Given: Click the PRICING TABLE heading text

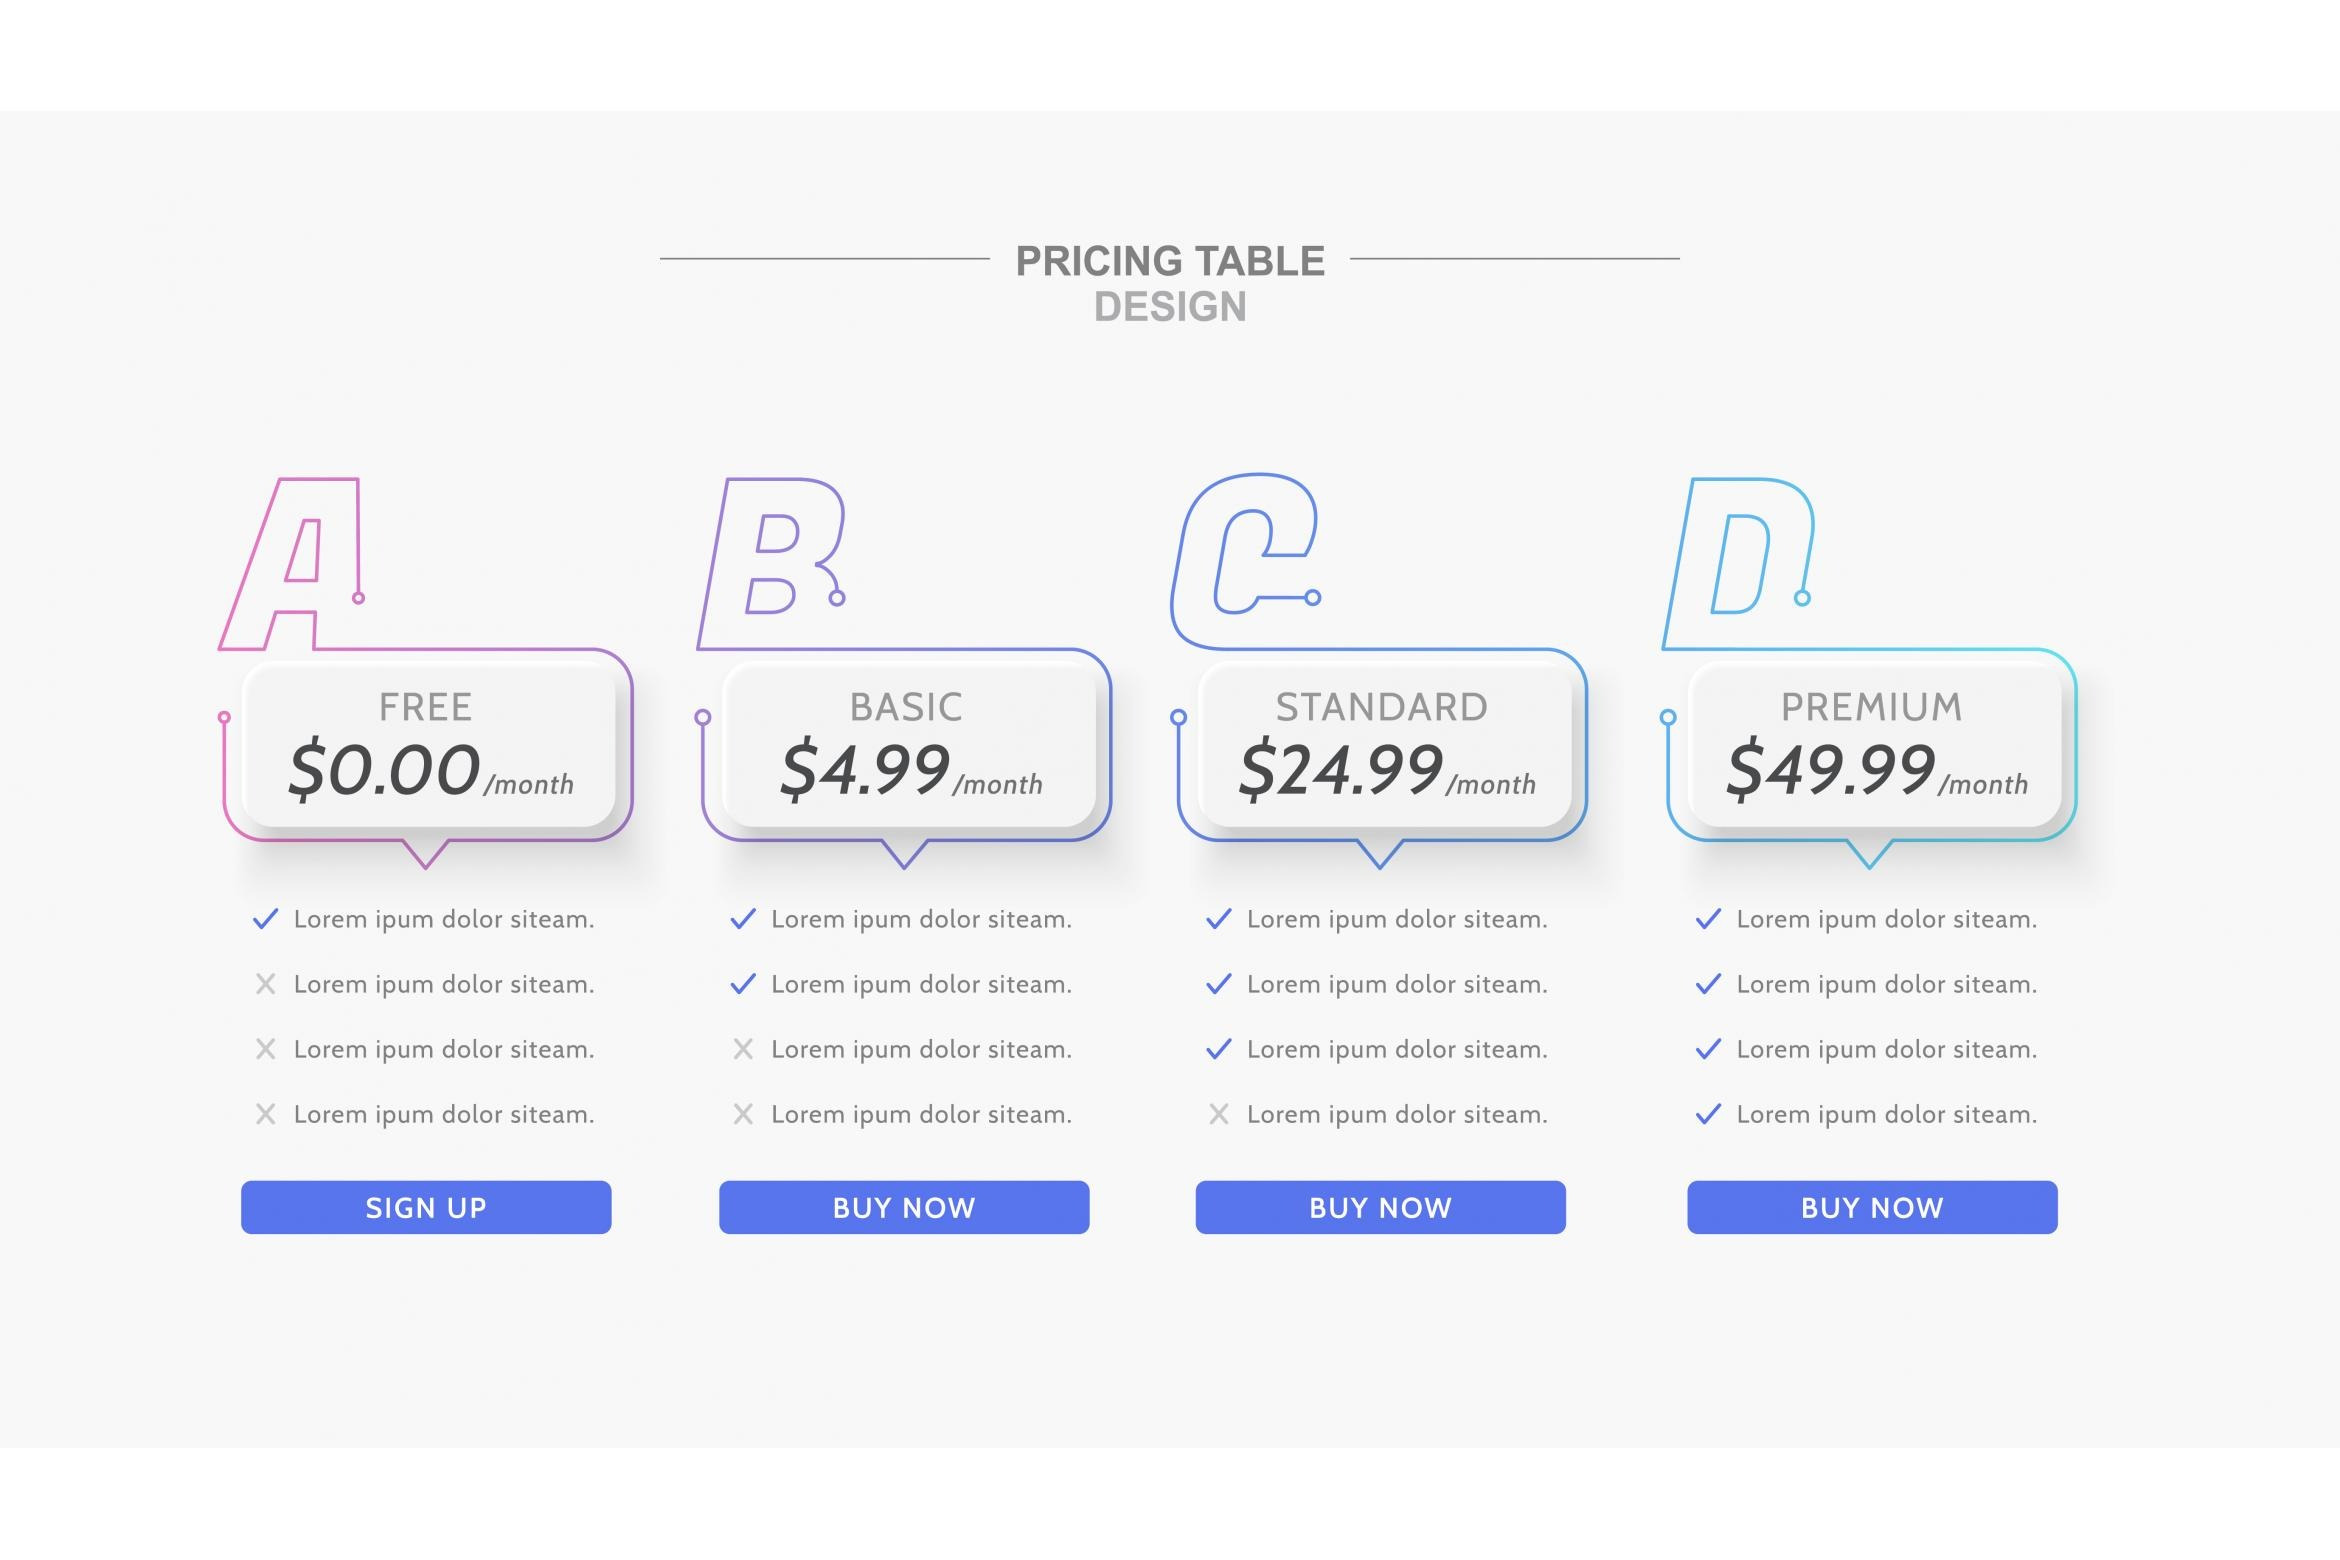Looking at the screenshot, I should [x=1170, y=261].
